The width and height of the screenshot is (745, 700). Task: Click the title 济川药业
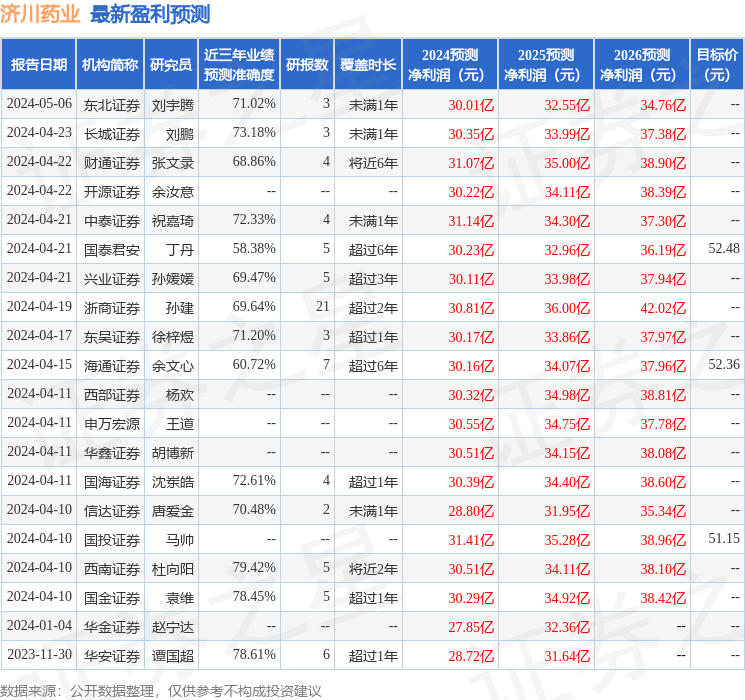(40, 14)
